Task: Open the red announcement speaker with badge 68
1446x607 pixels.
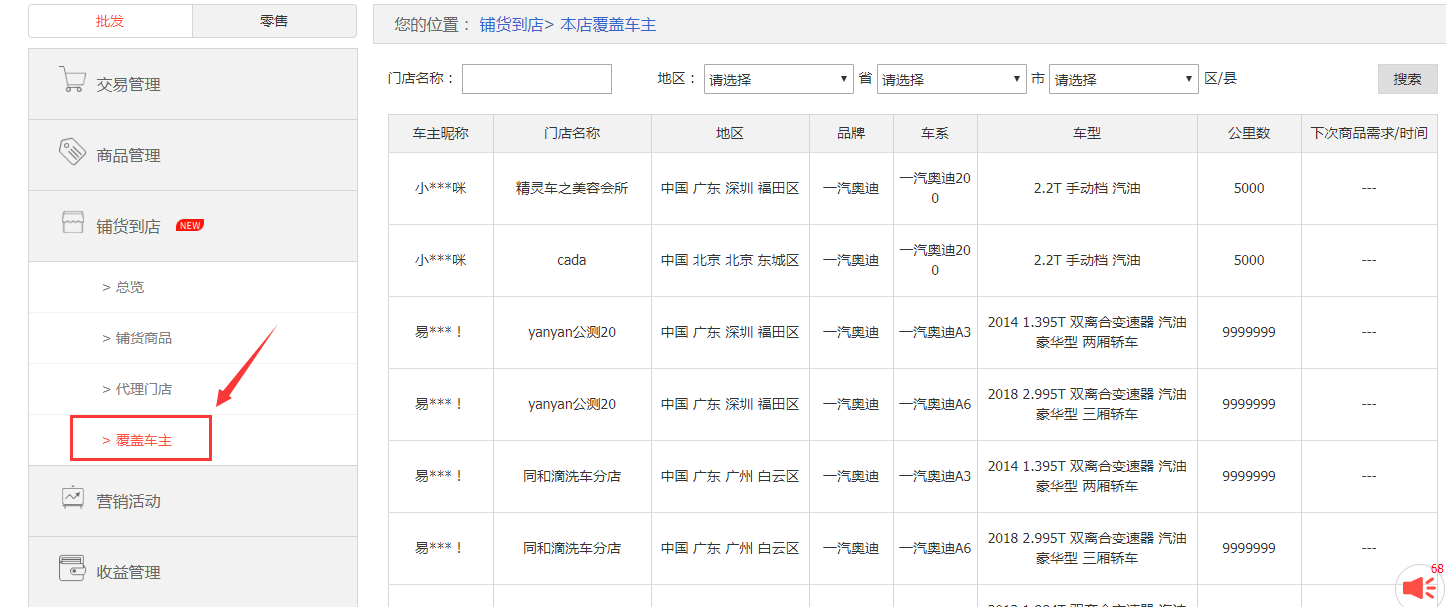Action: click(1417, 587)
